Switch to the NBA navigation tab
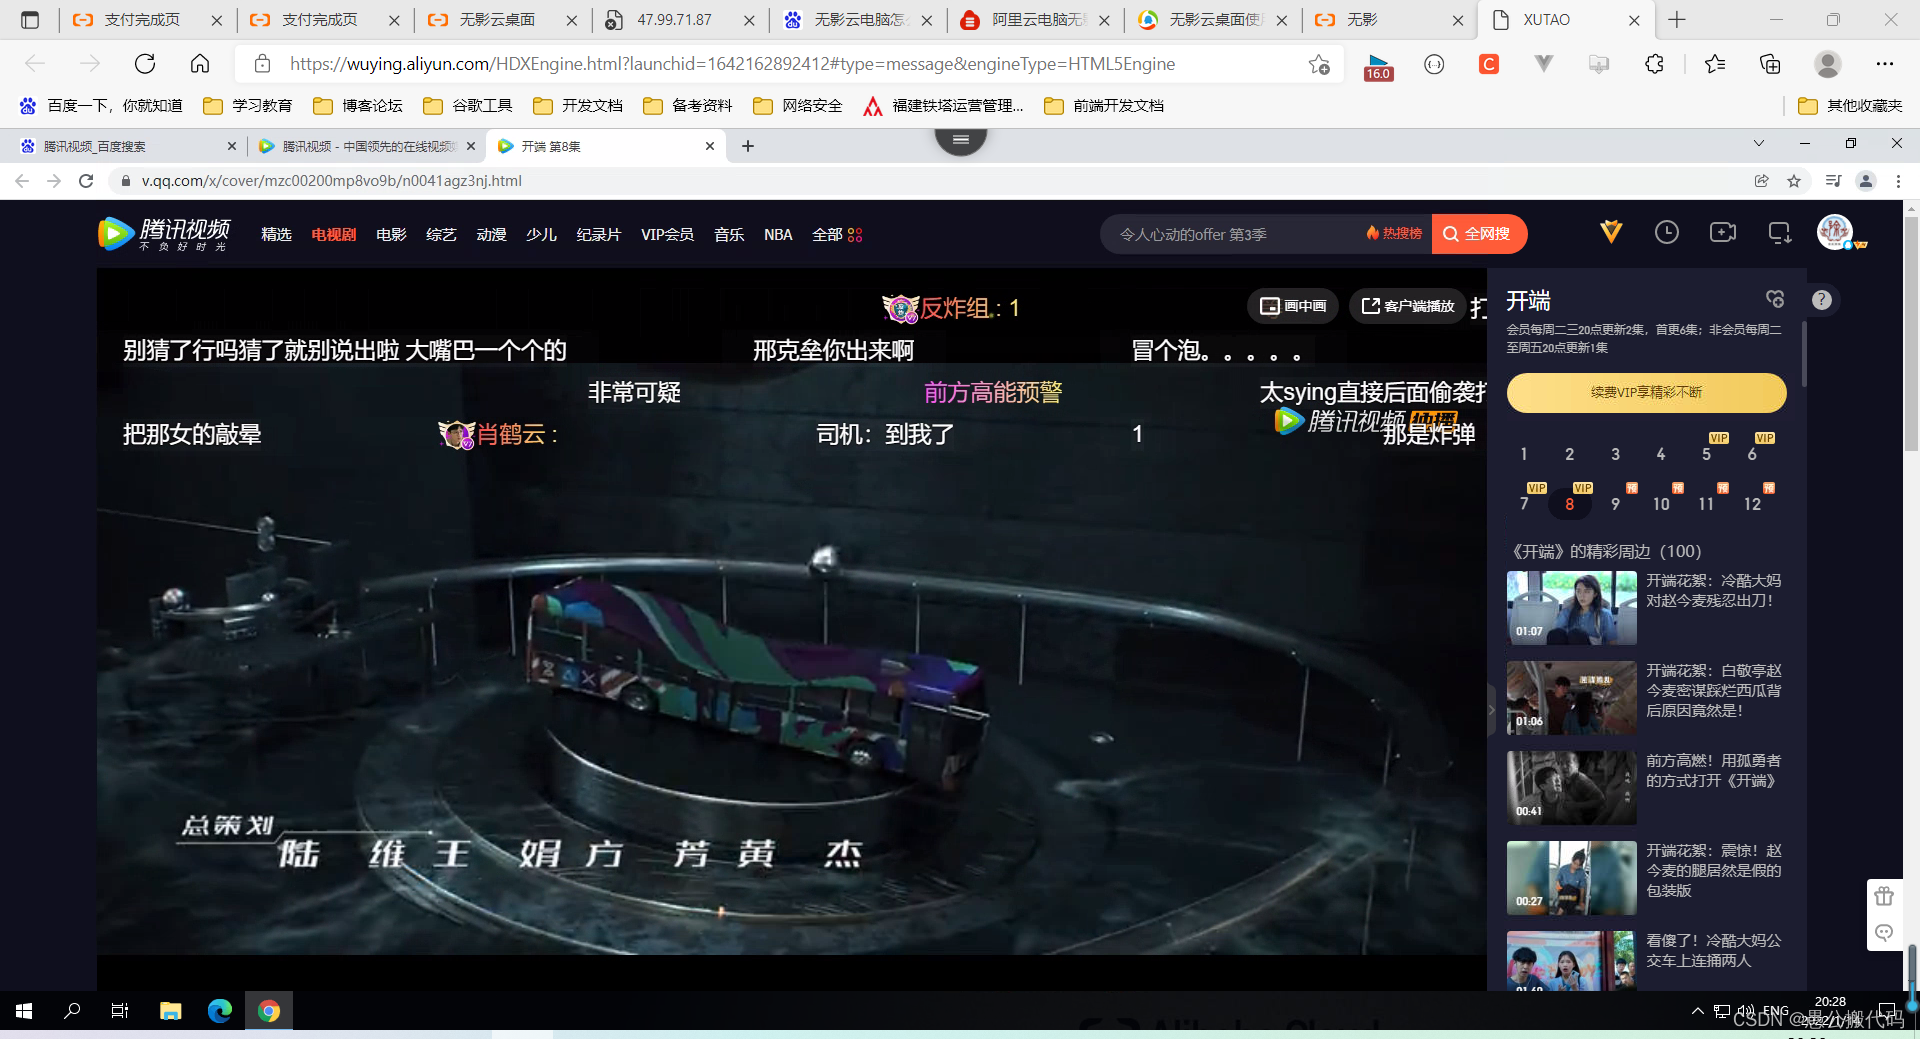Viewport: 1920px width, 1039px height. click(778, 234)
